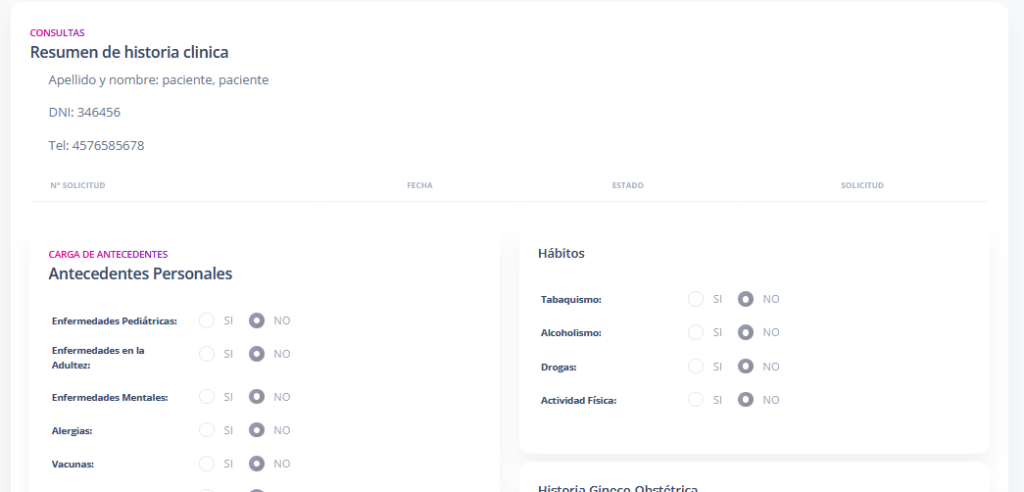Set Tabaquismo to NO
The height and width of the screenshot is (492, 1024).
pos(746,299)
